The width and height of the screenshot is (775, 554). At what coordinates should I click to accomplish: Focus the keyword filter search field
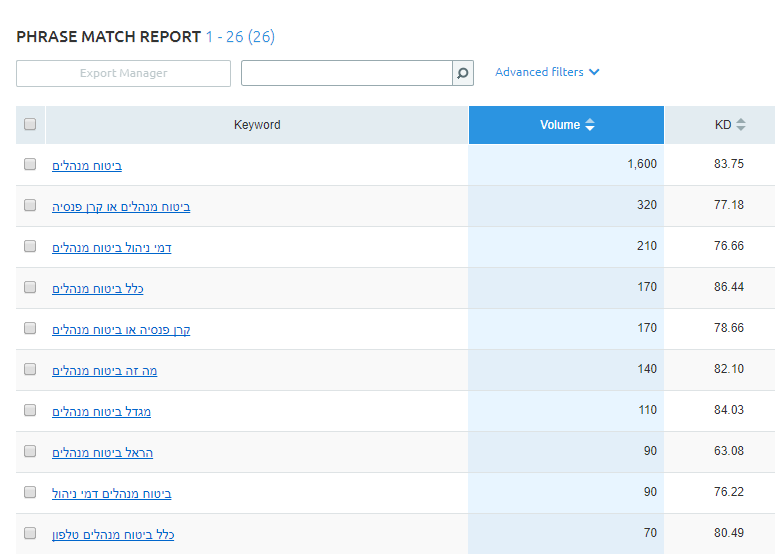[x=346, y=73]
